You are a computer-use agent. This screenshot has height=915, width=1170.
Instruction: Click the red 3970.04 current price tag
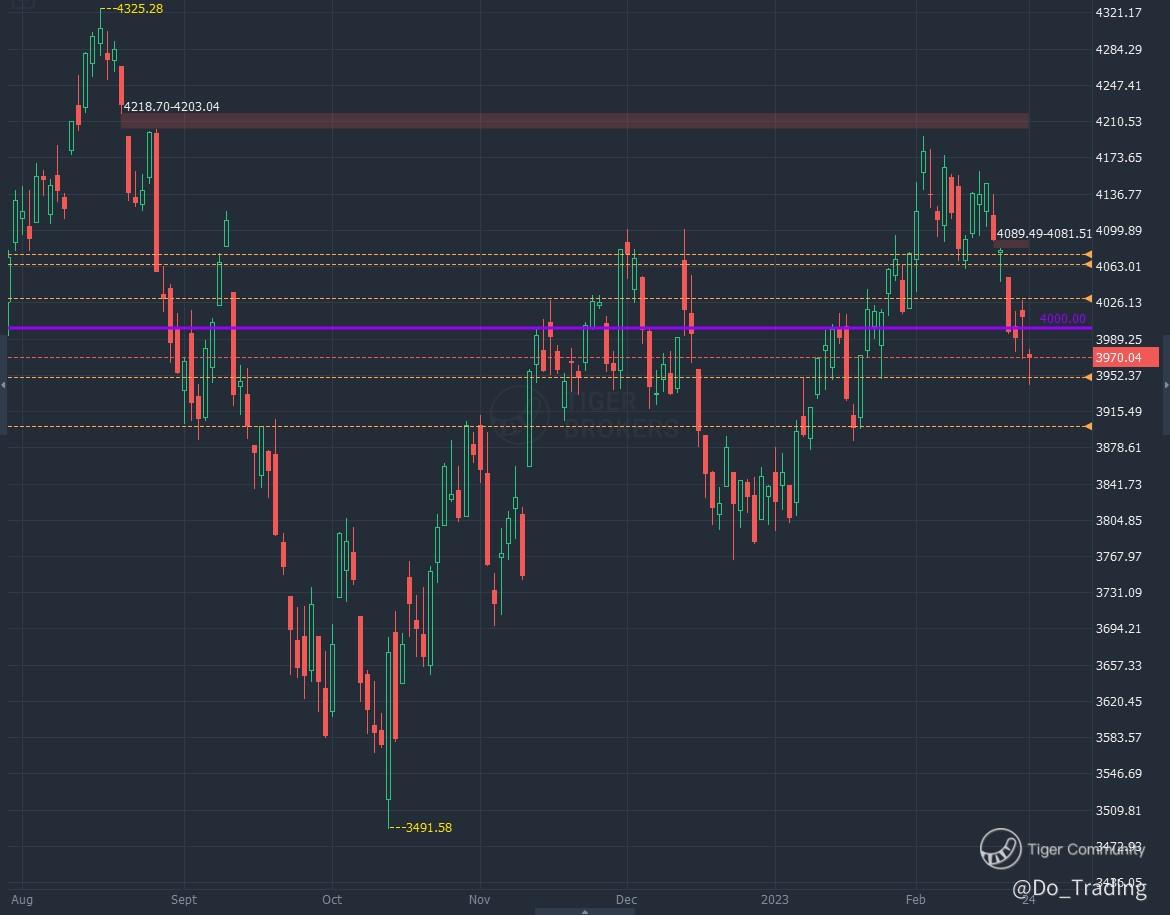click(x=1125, y=357)
